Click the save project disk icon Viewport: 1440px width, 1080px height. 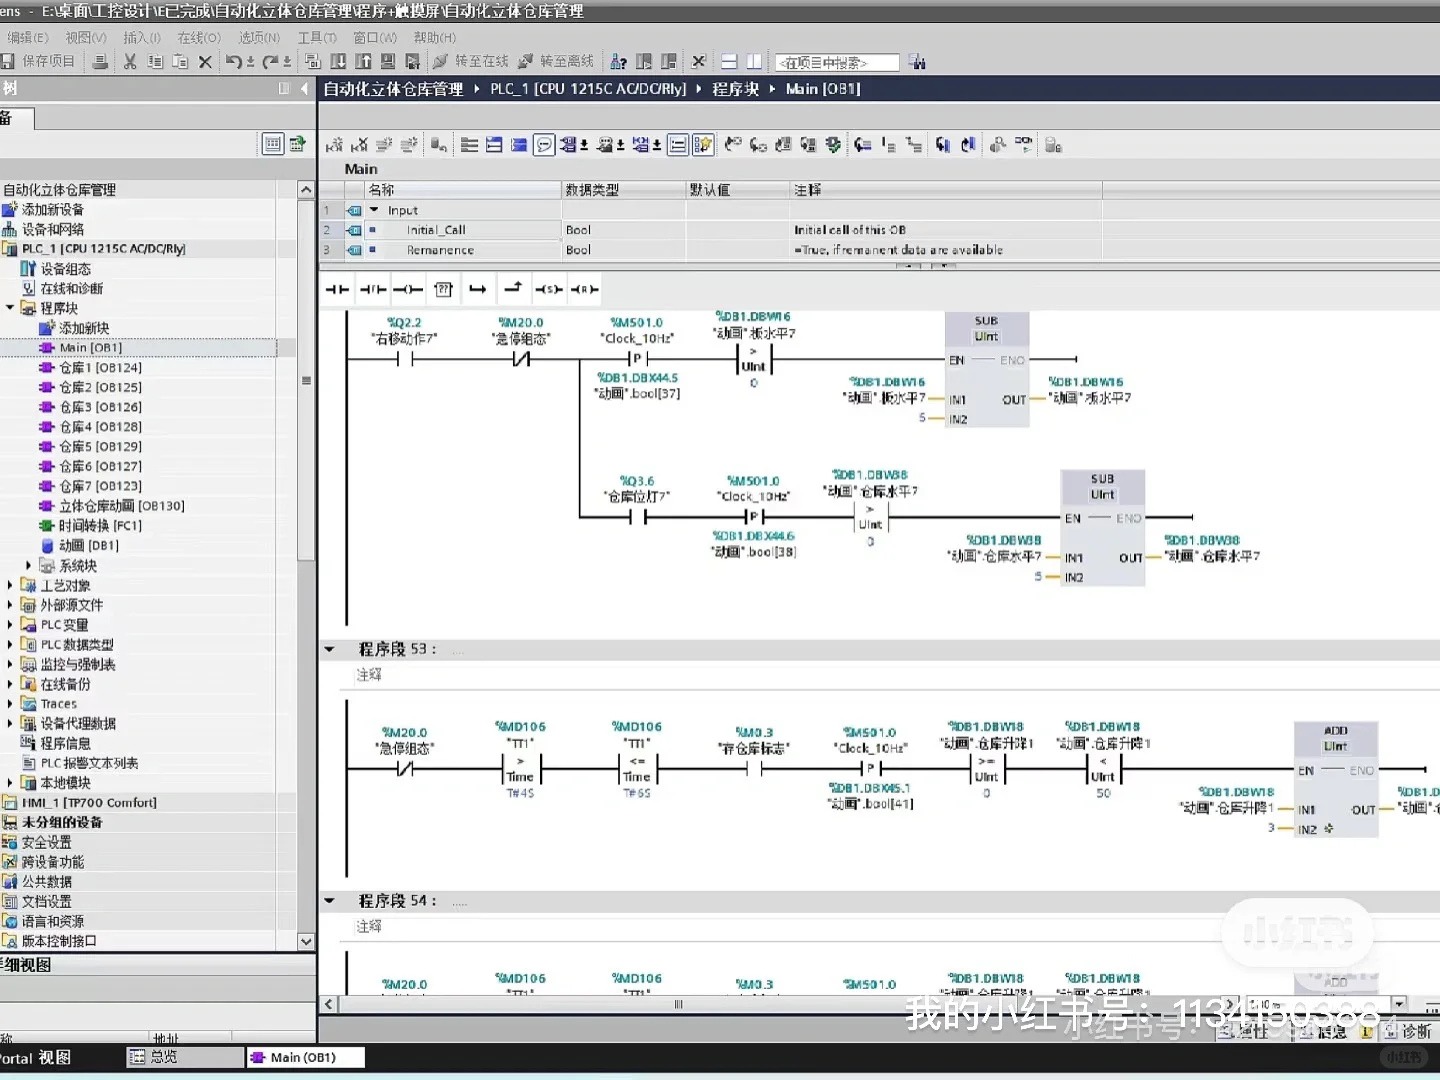pos(8,62)
